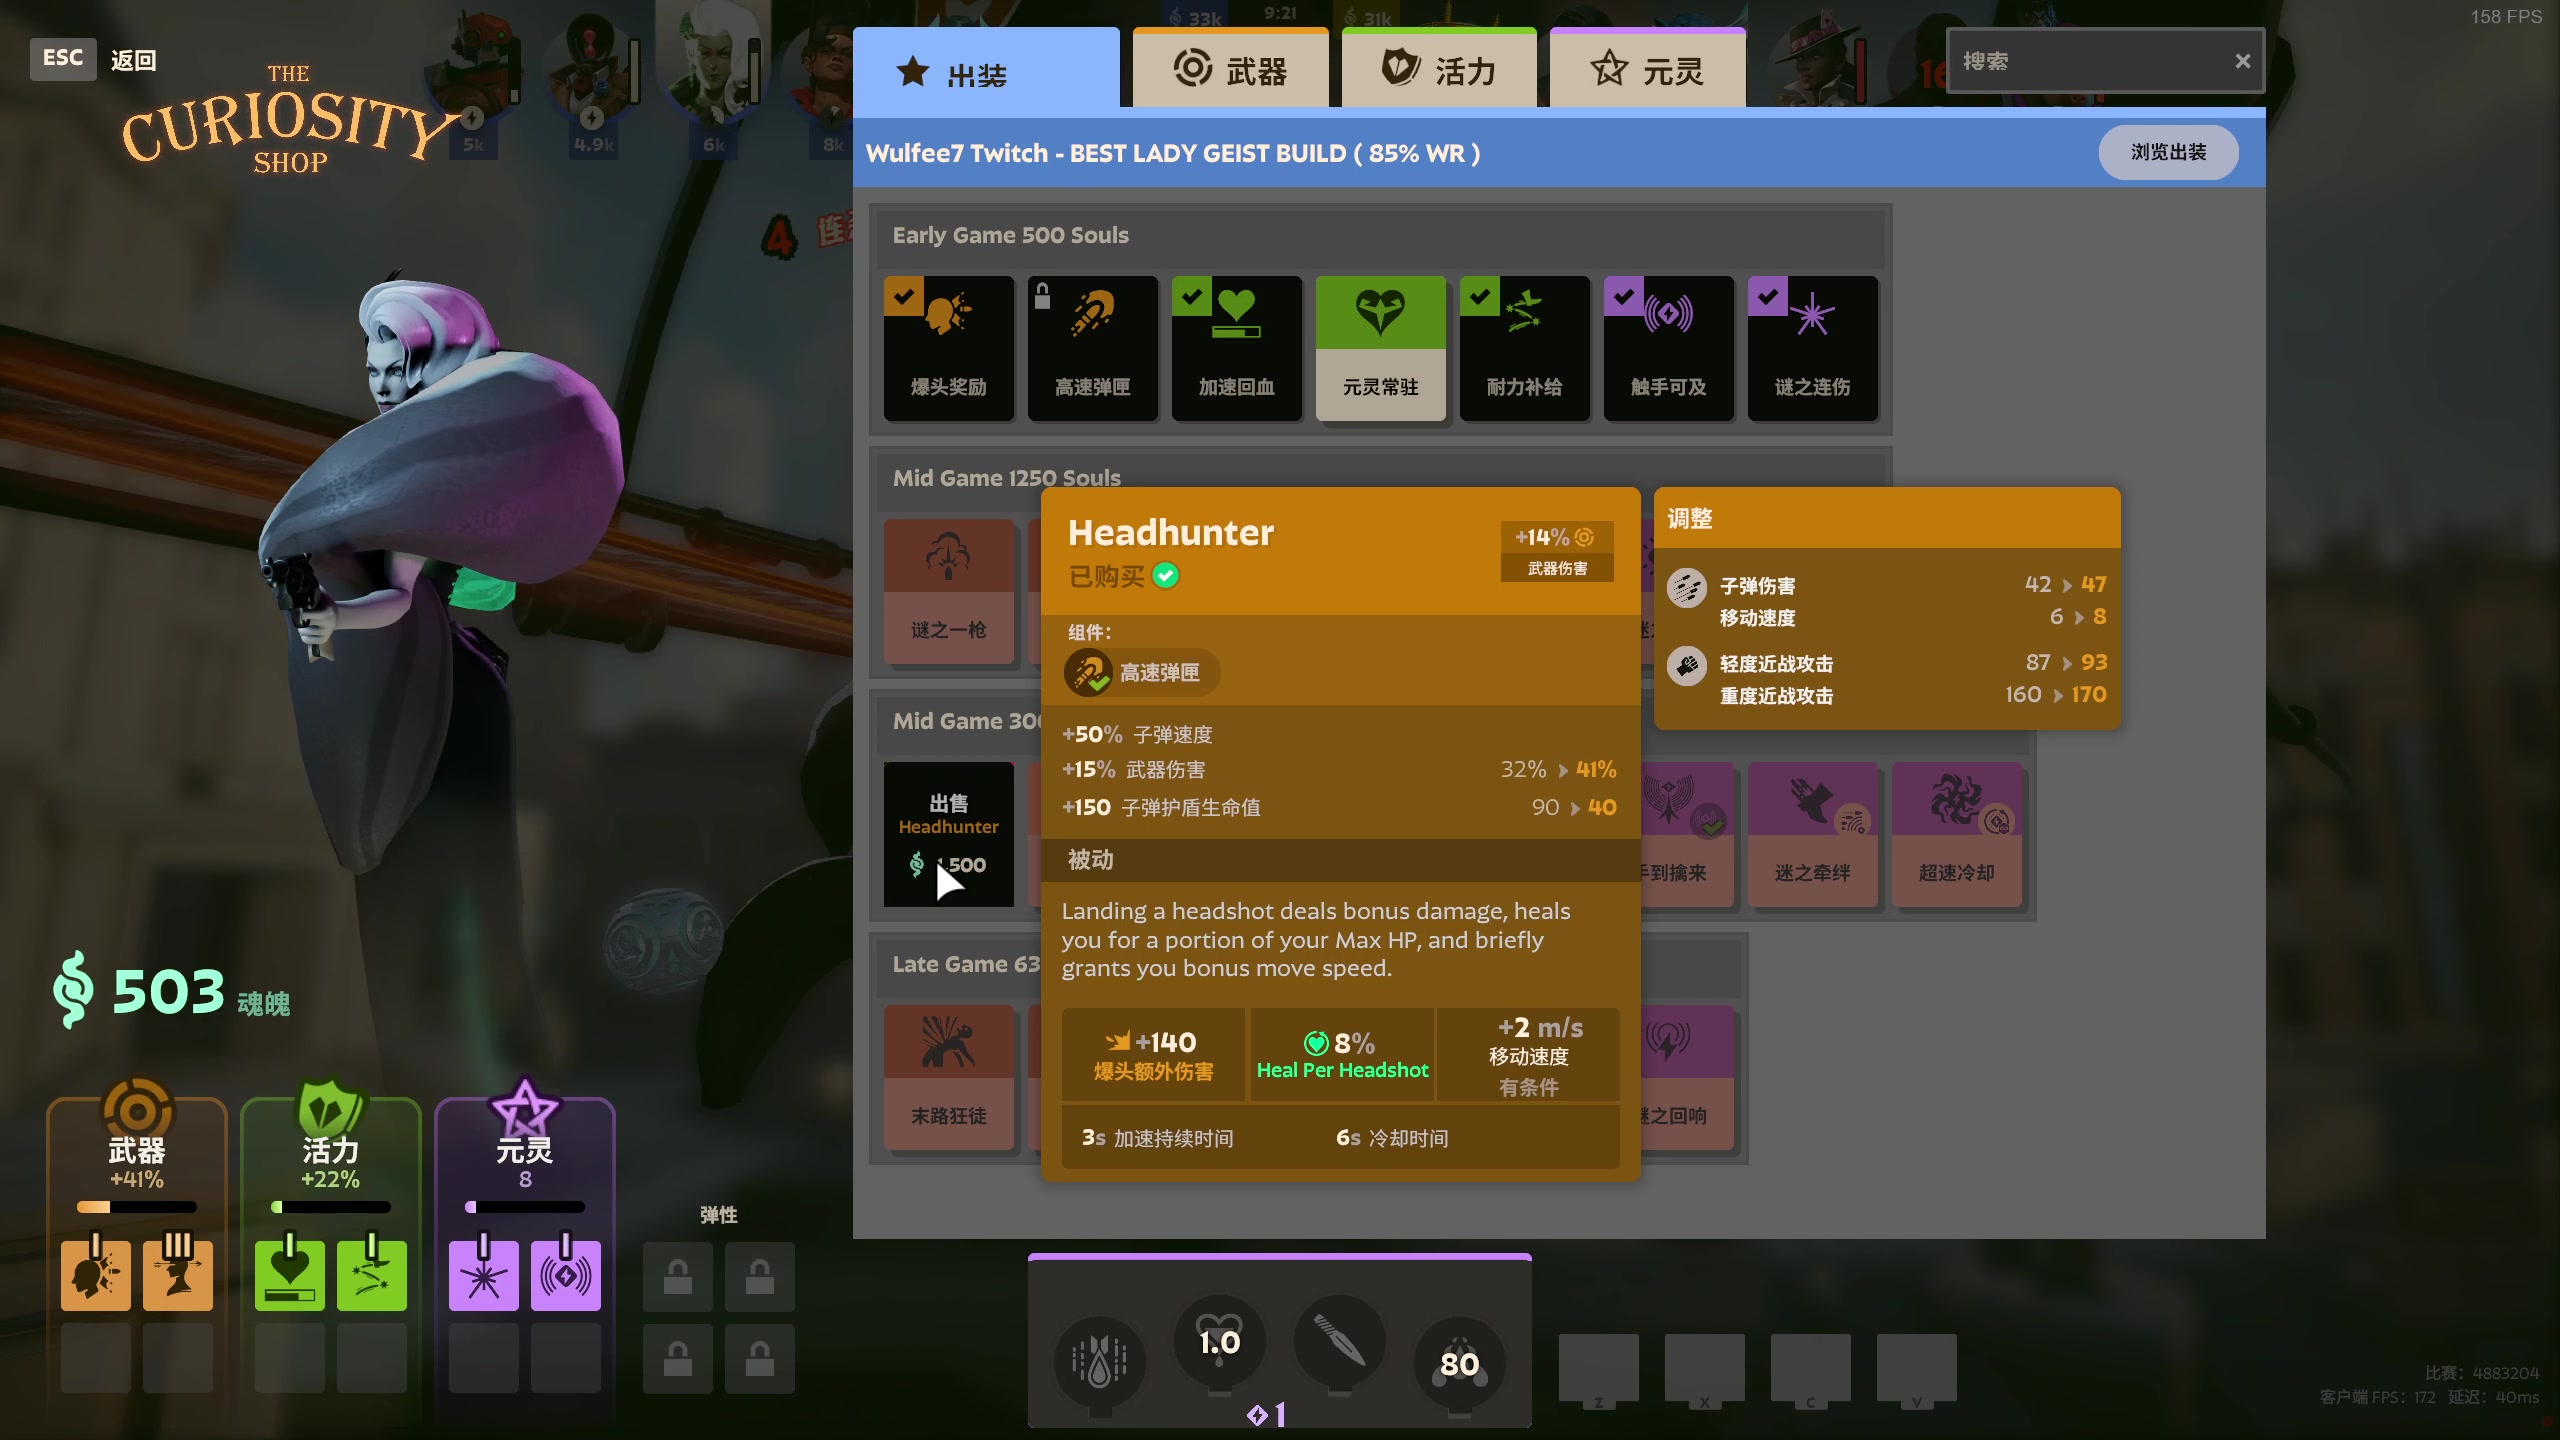Select the 爆头奖励 item card
2560x1440 pixels.
tap(948, 347)
